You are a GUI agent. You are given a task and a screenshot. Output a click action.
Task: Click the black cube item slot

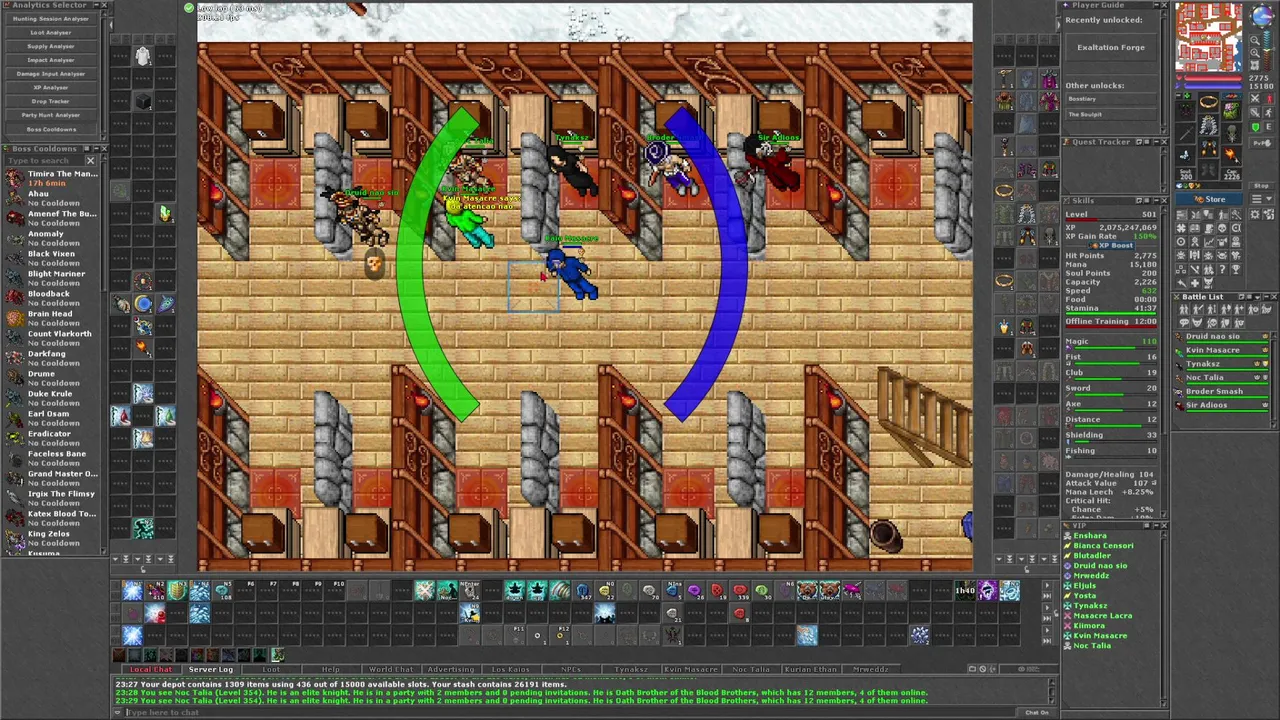143,101
